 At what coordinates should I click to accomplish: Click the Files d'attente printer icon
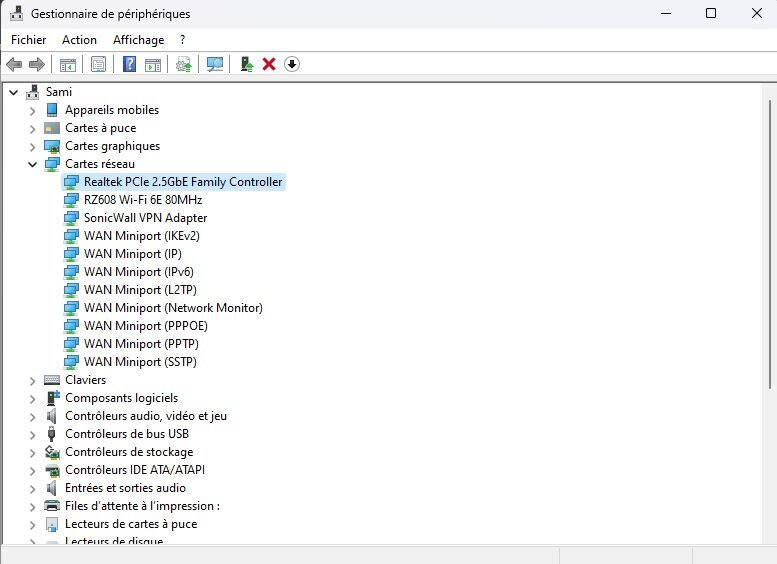[x=52, y=506]
